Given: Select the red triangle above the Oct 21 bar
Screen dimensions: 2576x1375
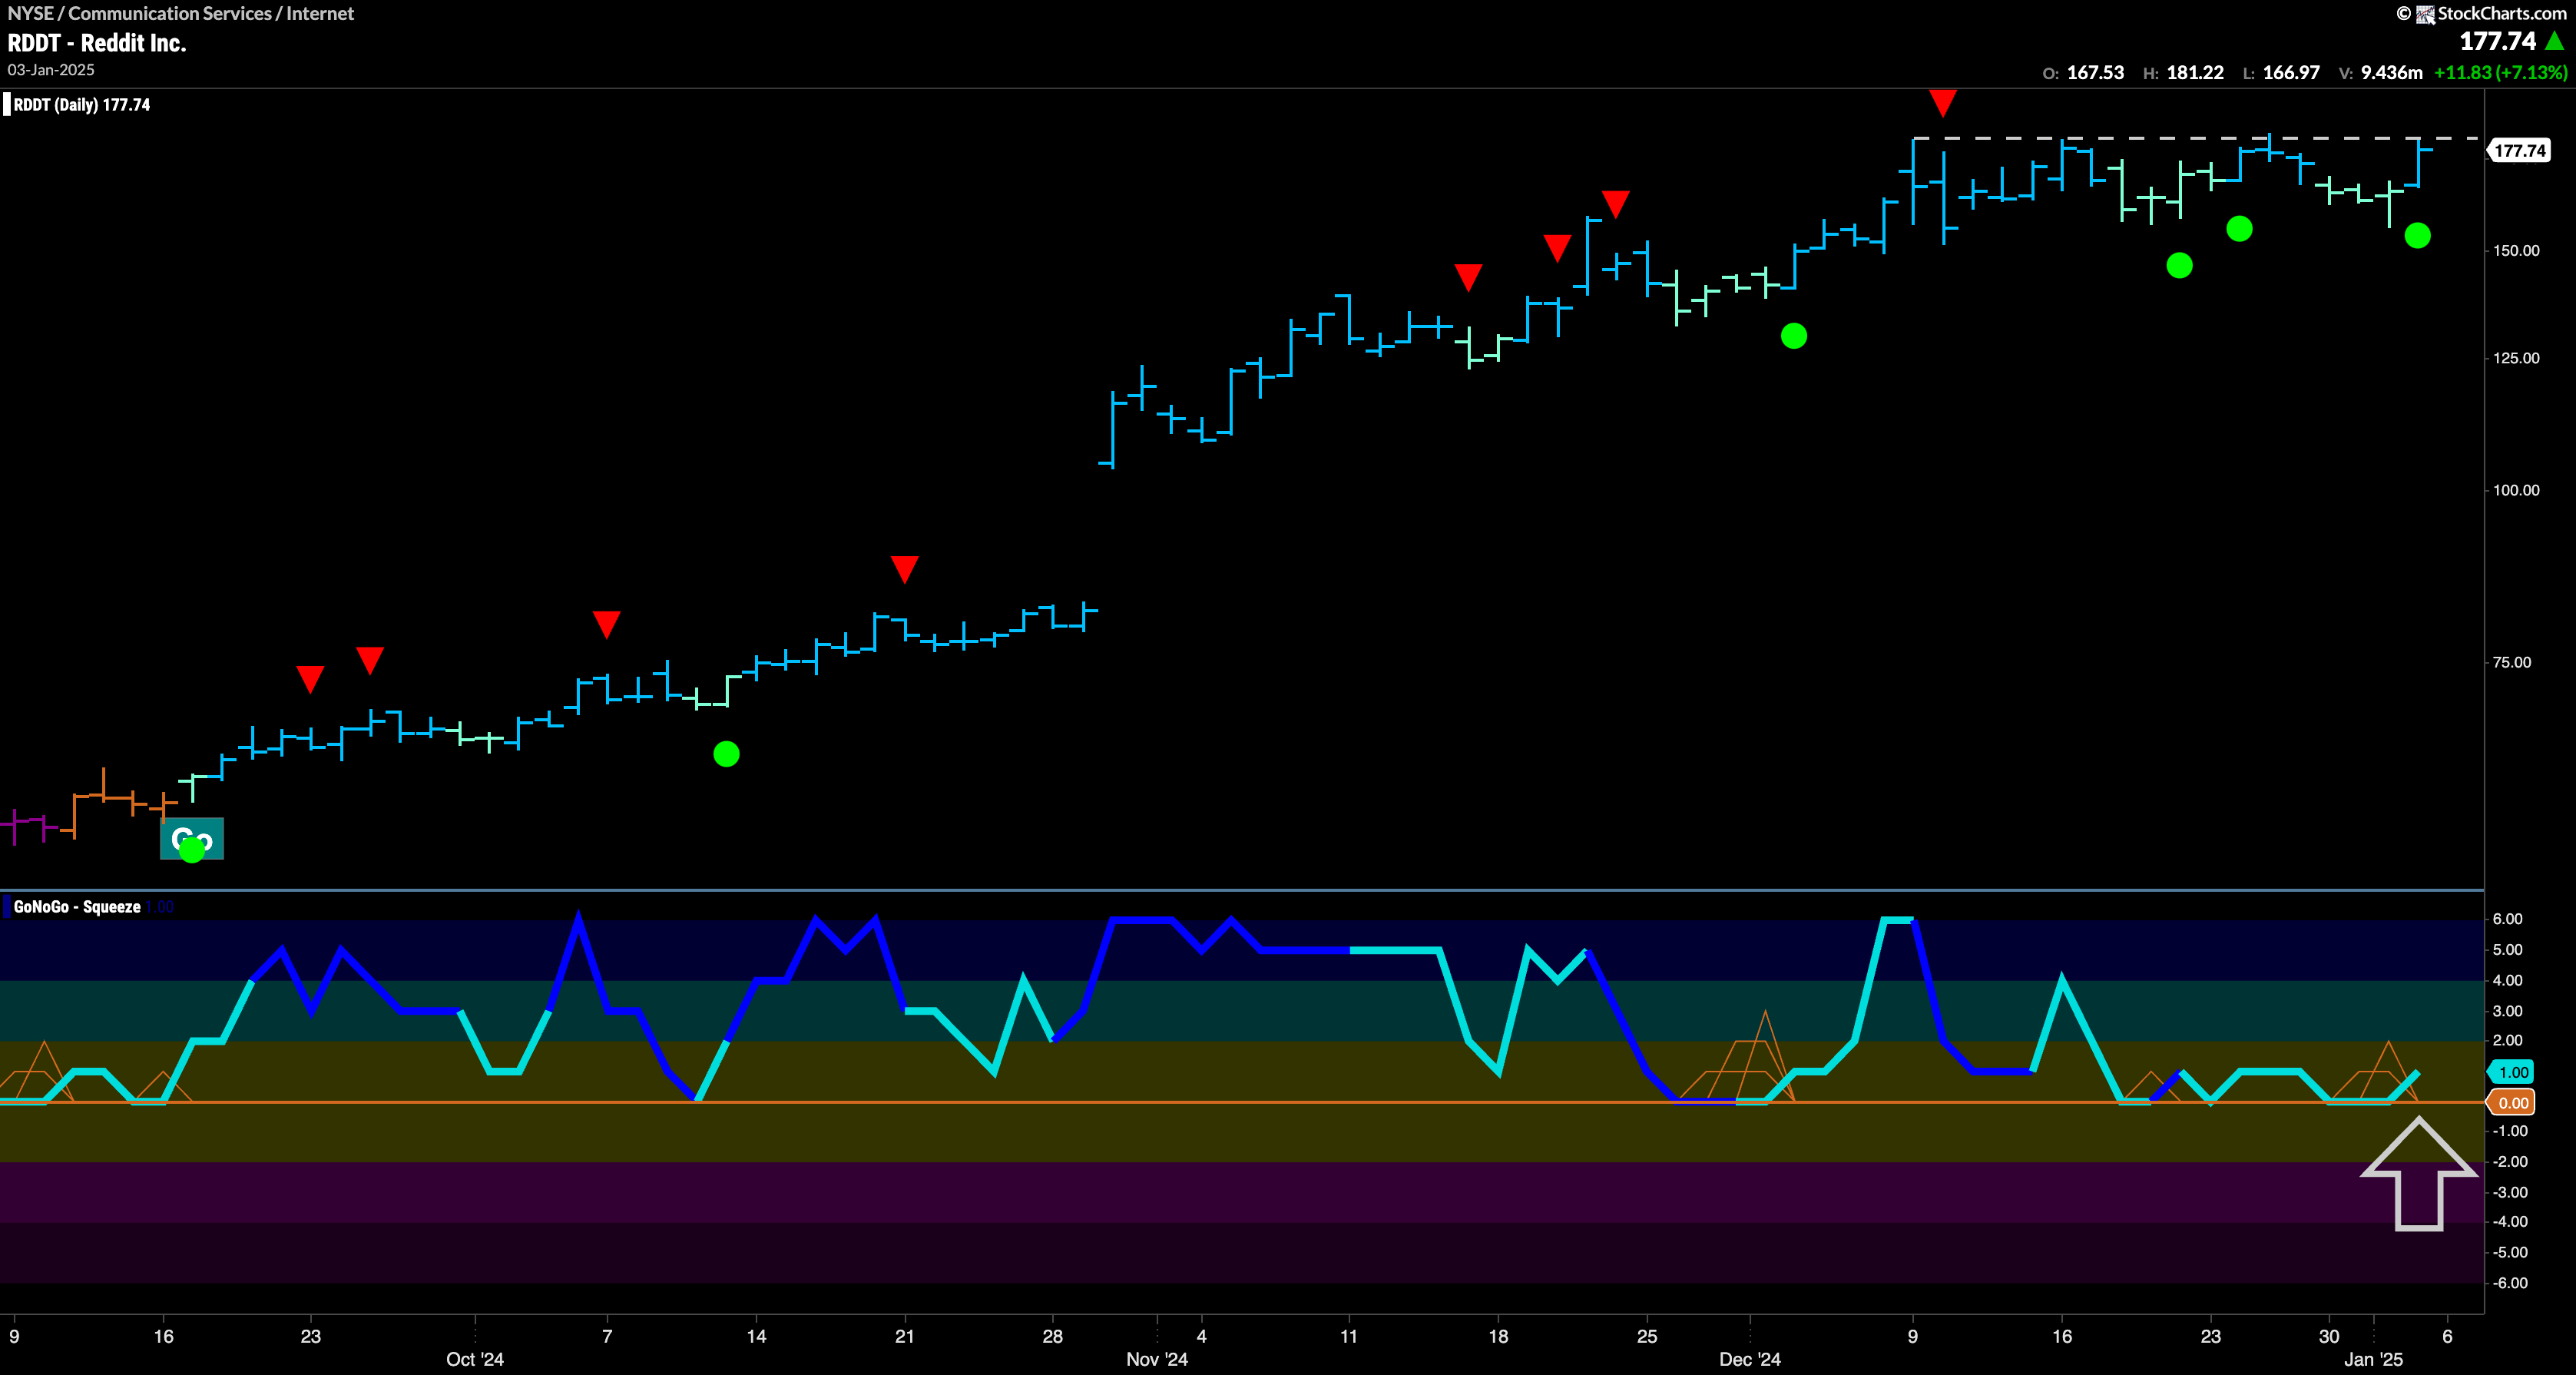Looking at the screenshot, I should pyautogui.click(x=904, y=569).
